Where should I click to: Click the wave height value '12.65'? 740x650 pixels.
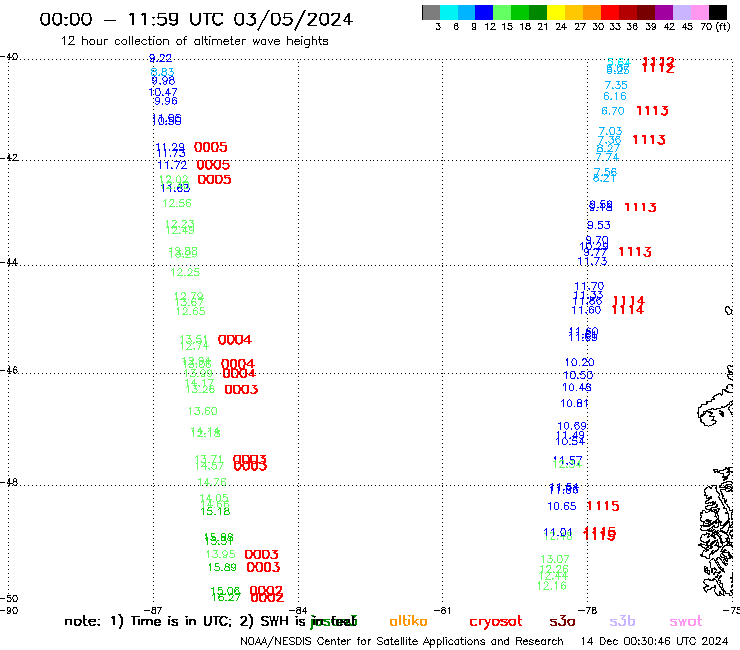point(191,311)
